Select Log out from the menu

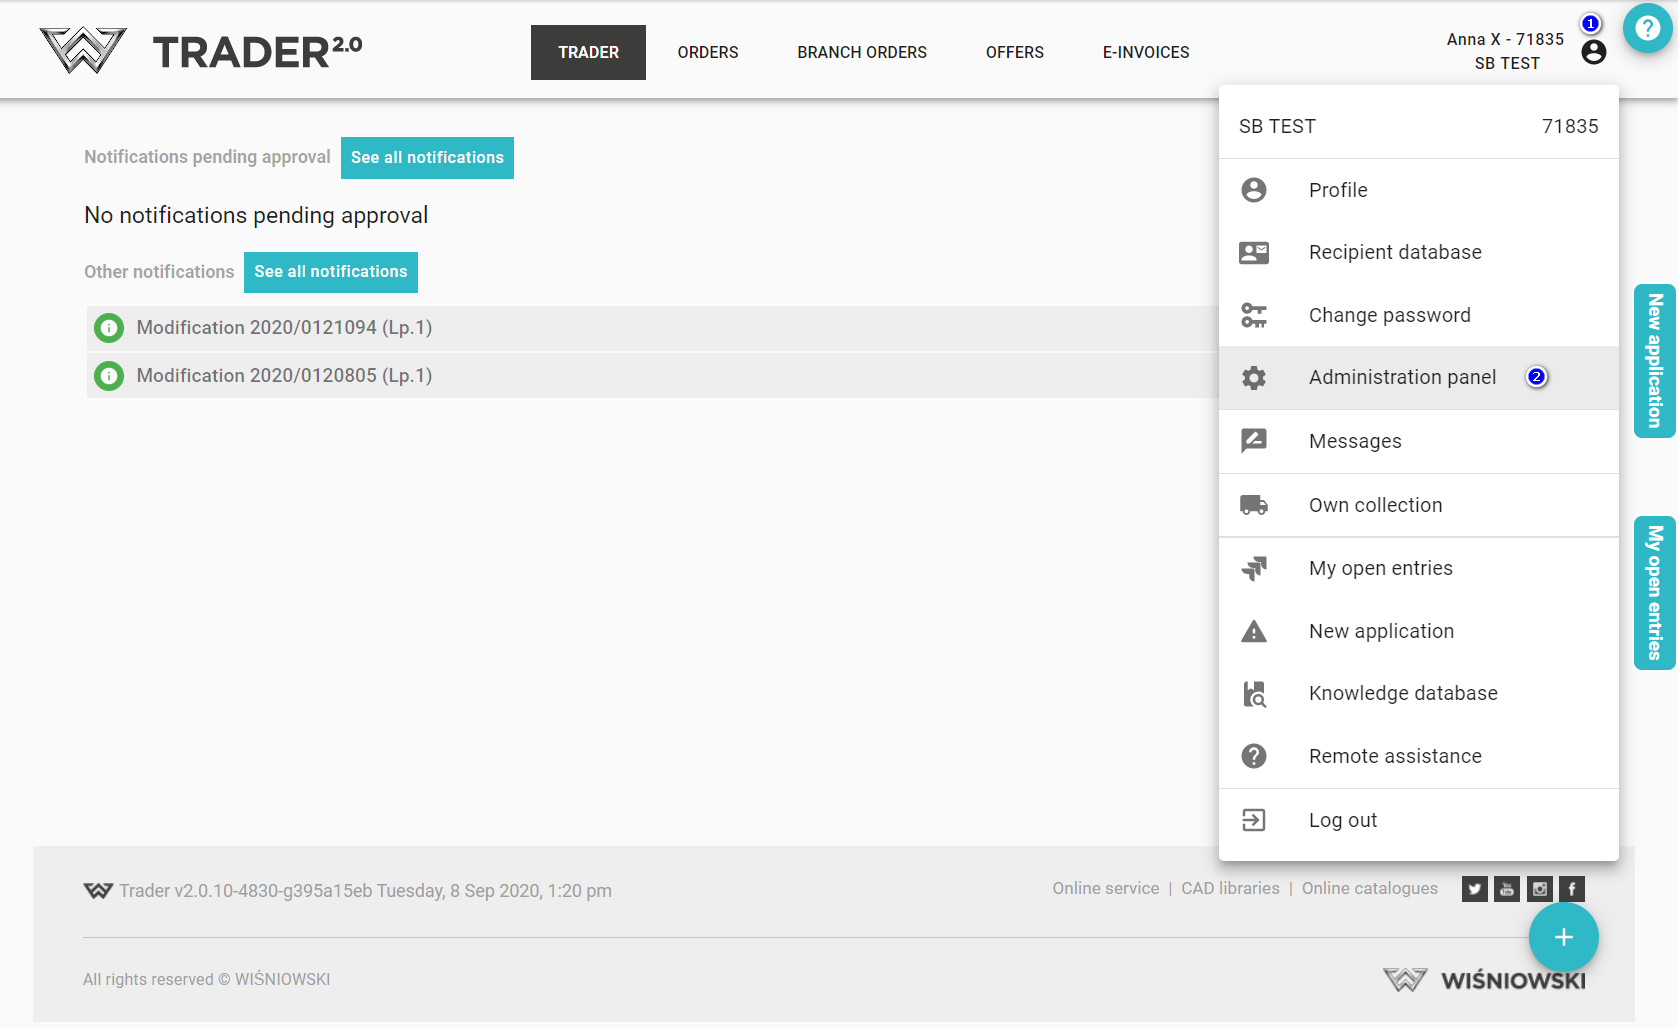[1342, 820]
